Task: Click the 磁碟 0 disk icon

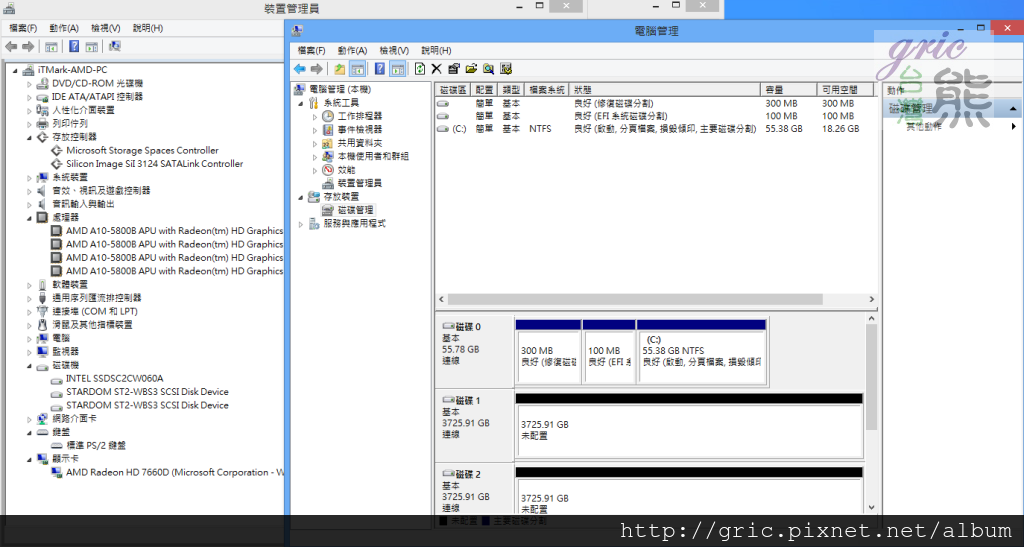Action: (448, 326)
